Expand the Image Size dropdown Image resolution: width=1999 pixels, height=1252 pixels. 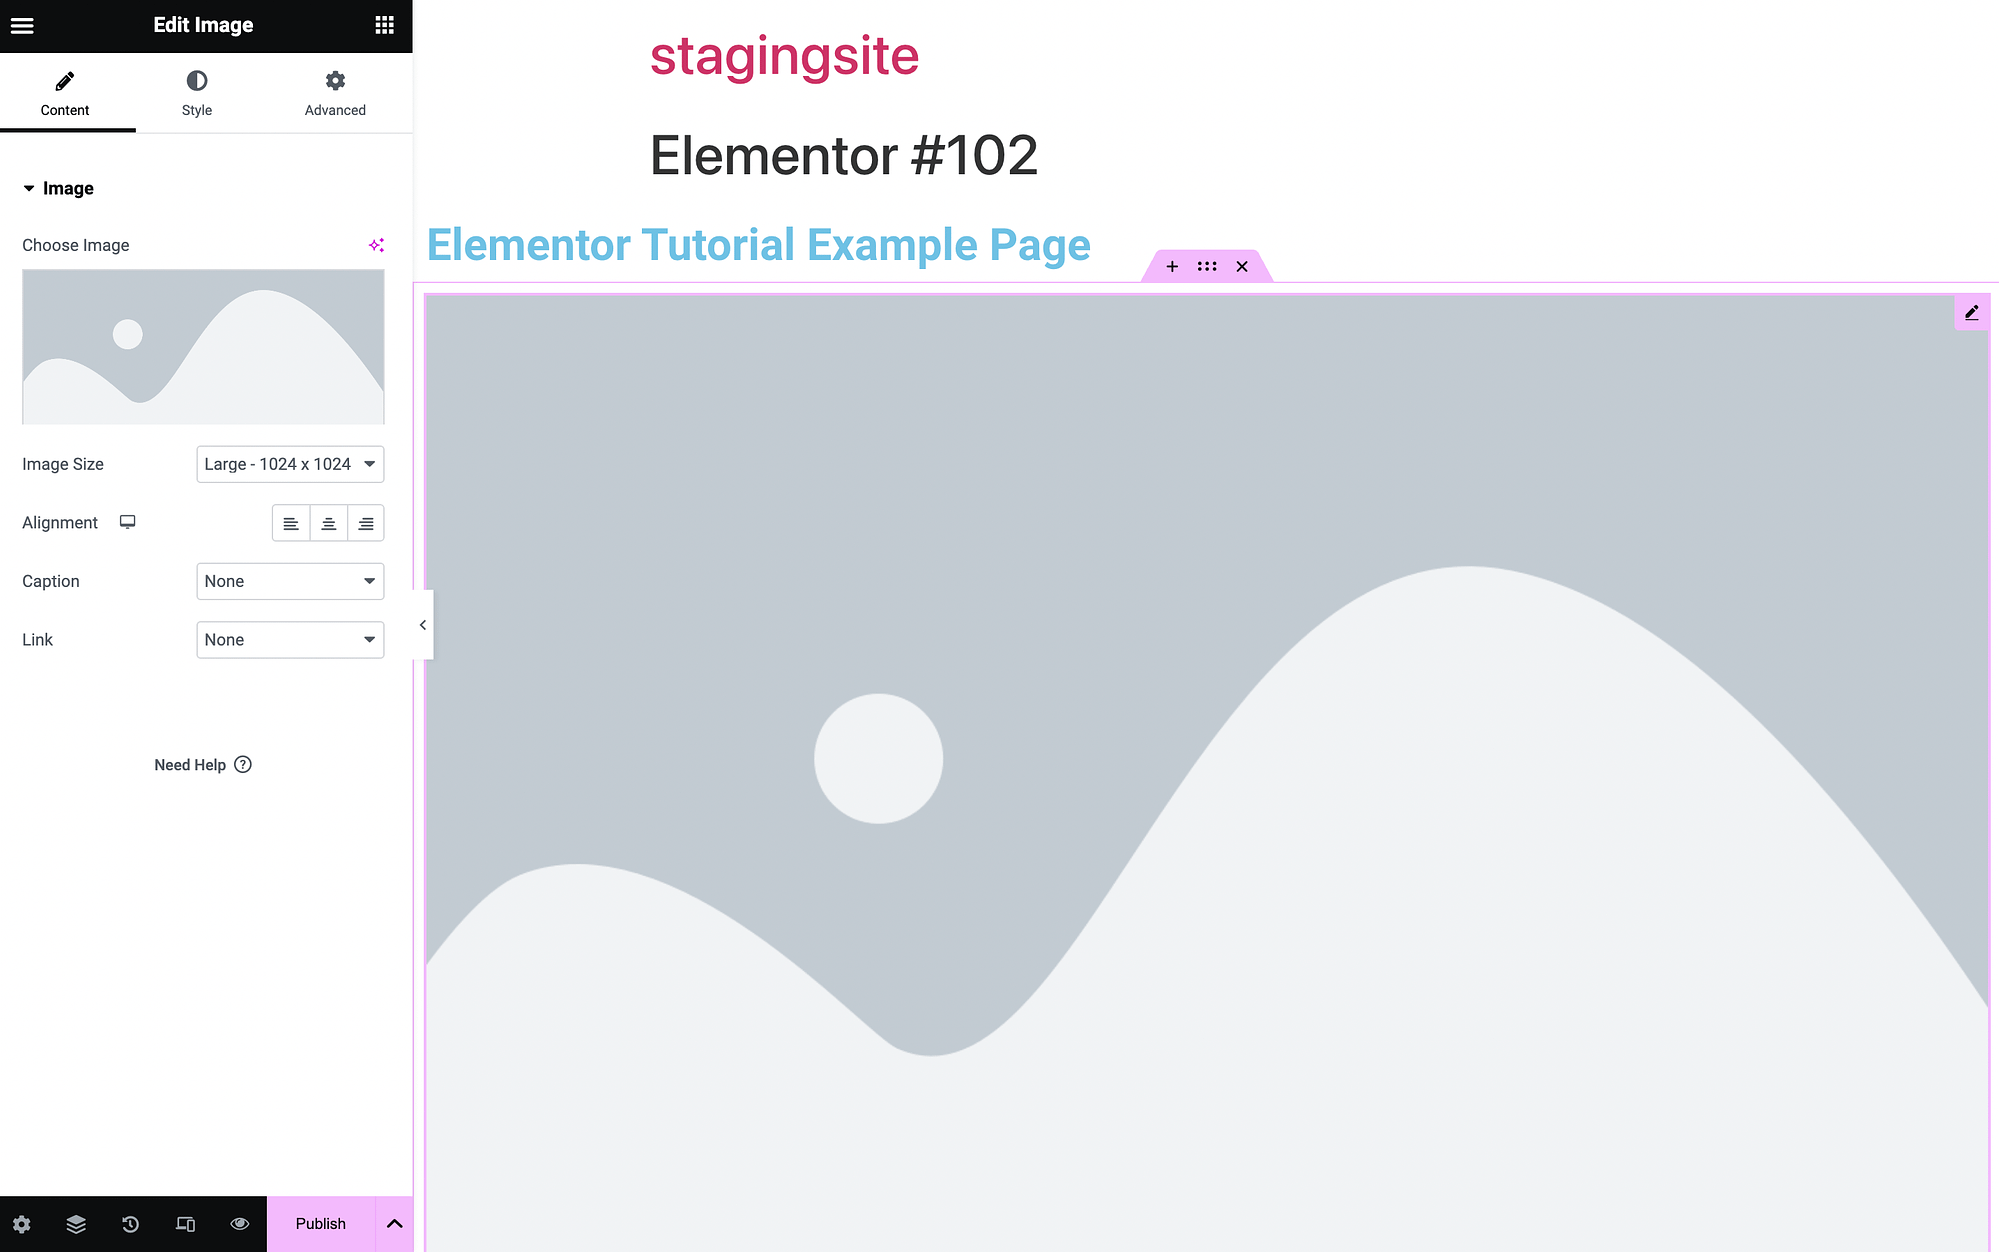[x=288, y=463]
